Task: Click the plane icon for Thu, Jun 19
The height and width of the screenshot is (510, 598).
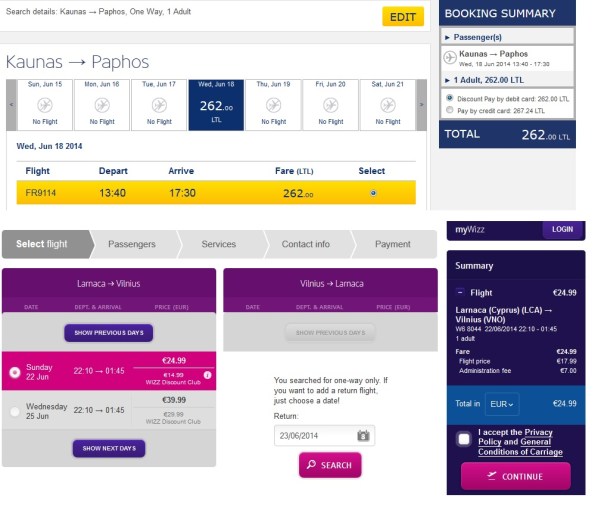Action: (273, 105)
